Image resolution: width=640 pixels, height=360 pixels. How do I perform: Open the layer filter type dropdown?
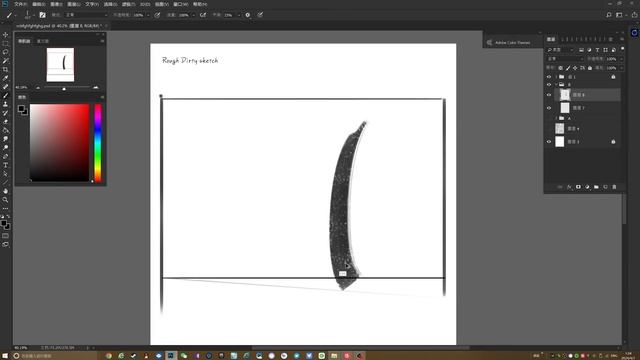click(560, 50)
